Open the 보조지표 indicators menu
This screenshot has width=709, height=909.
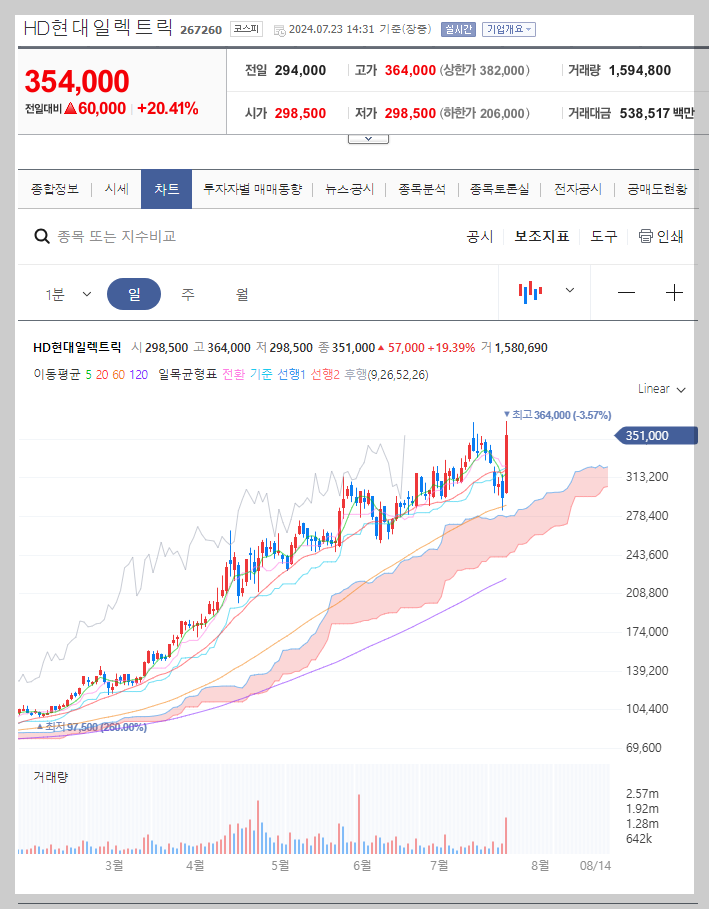pos(541,236)
